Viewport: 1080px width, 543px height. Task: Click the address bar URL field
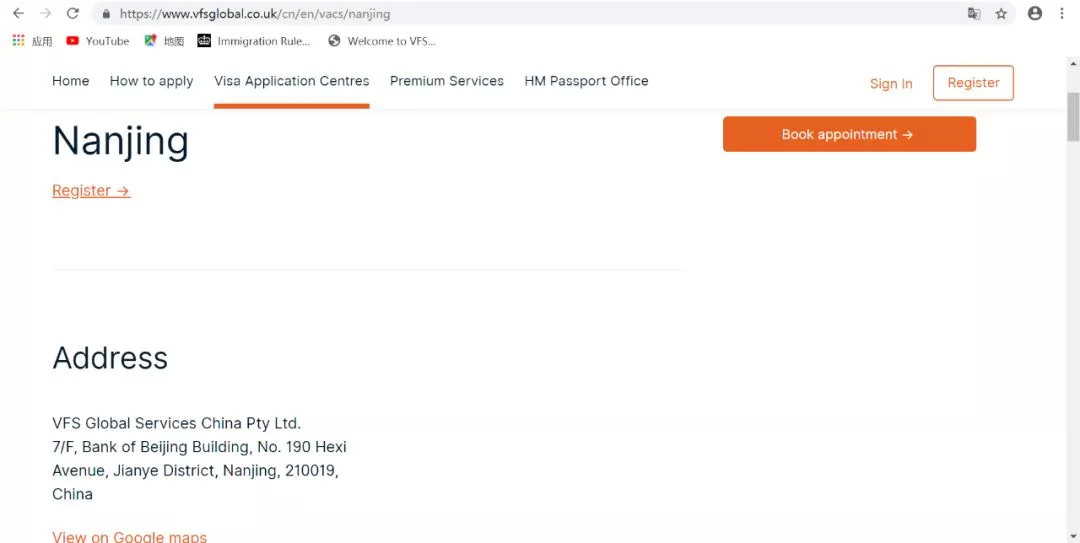500,14
